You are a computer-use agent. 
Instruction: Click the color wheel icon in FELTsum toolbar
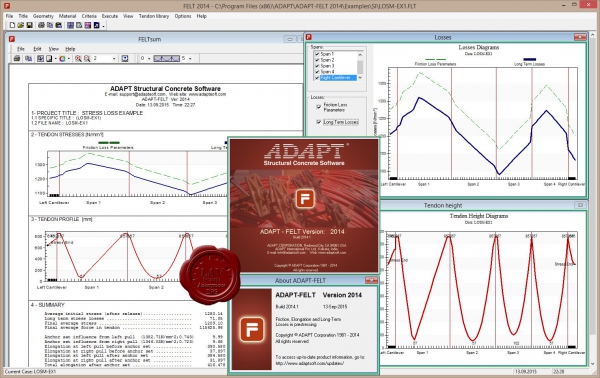tap(62, 59)
